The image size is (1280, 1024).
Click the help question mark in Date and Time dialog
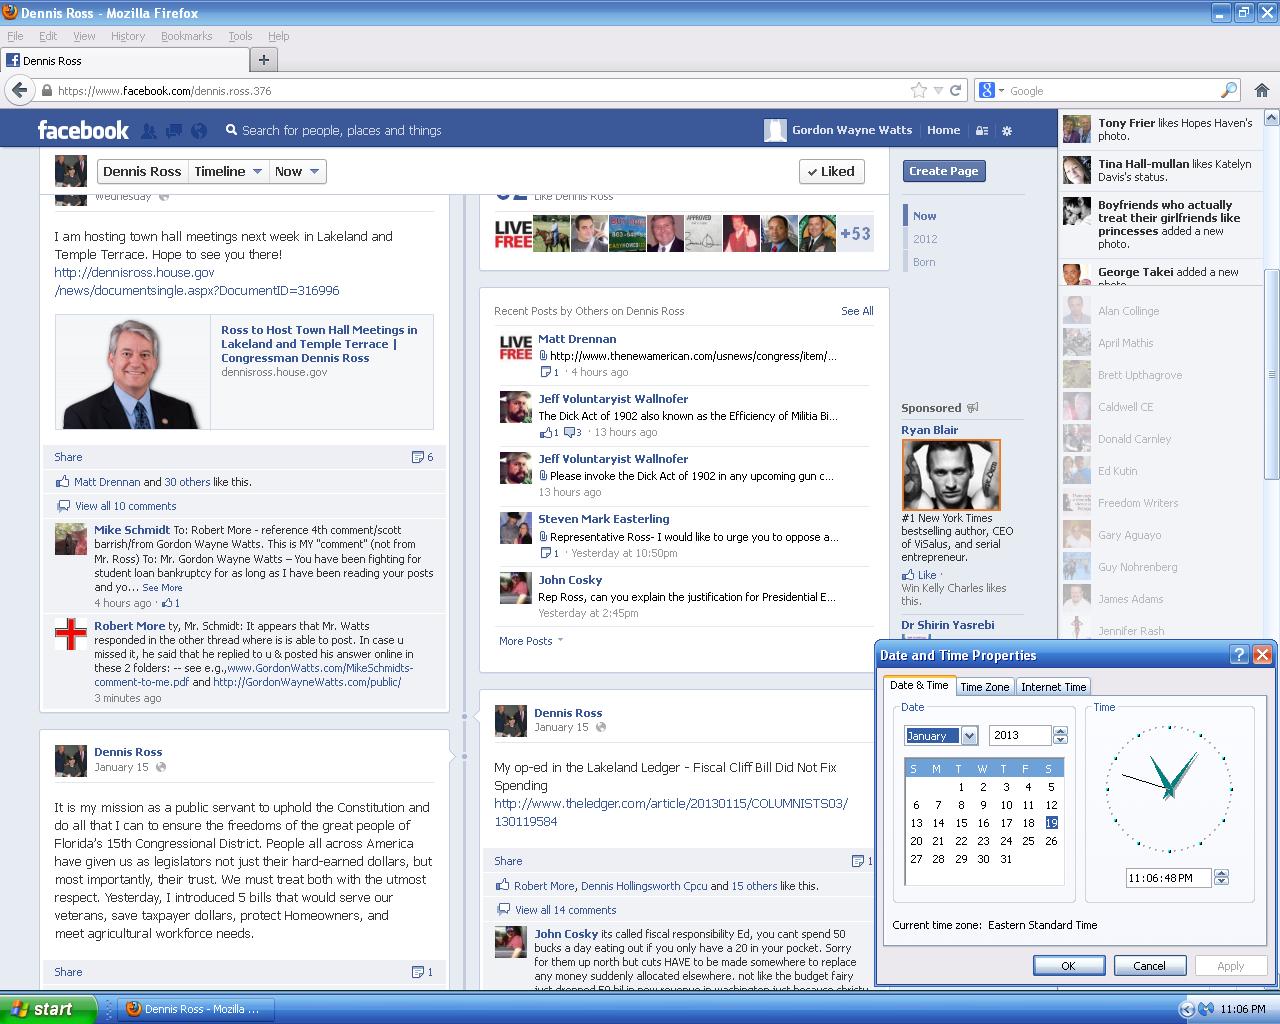tap(1239, 655)
